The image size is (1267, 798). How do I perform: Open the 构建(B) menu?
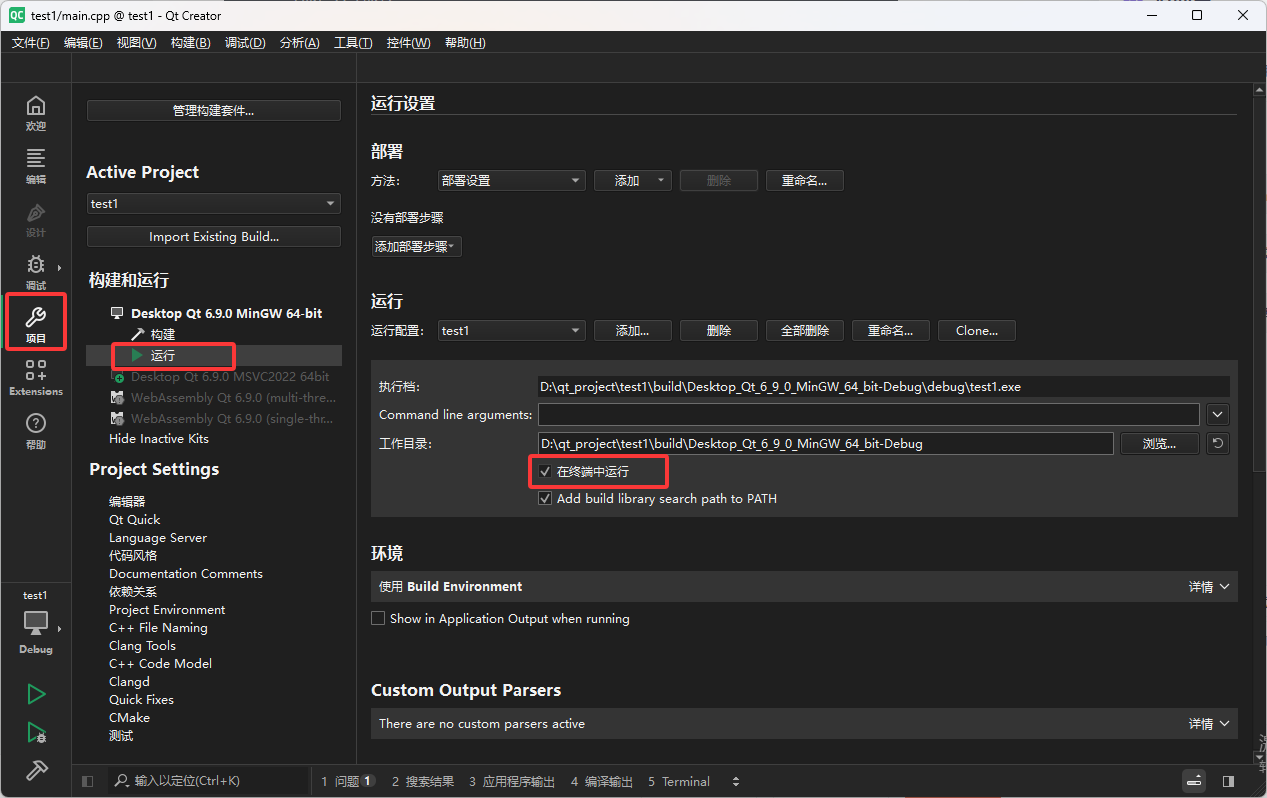(x=190, y=42)
